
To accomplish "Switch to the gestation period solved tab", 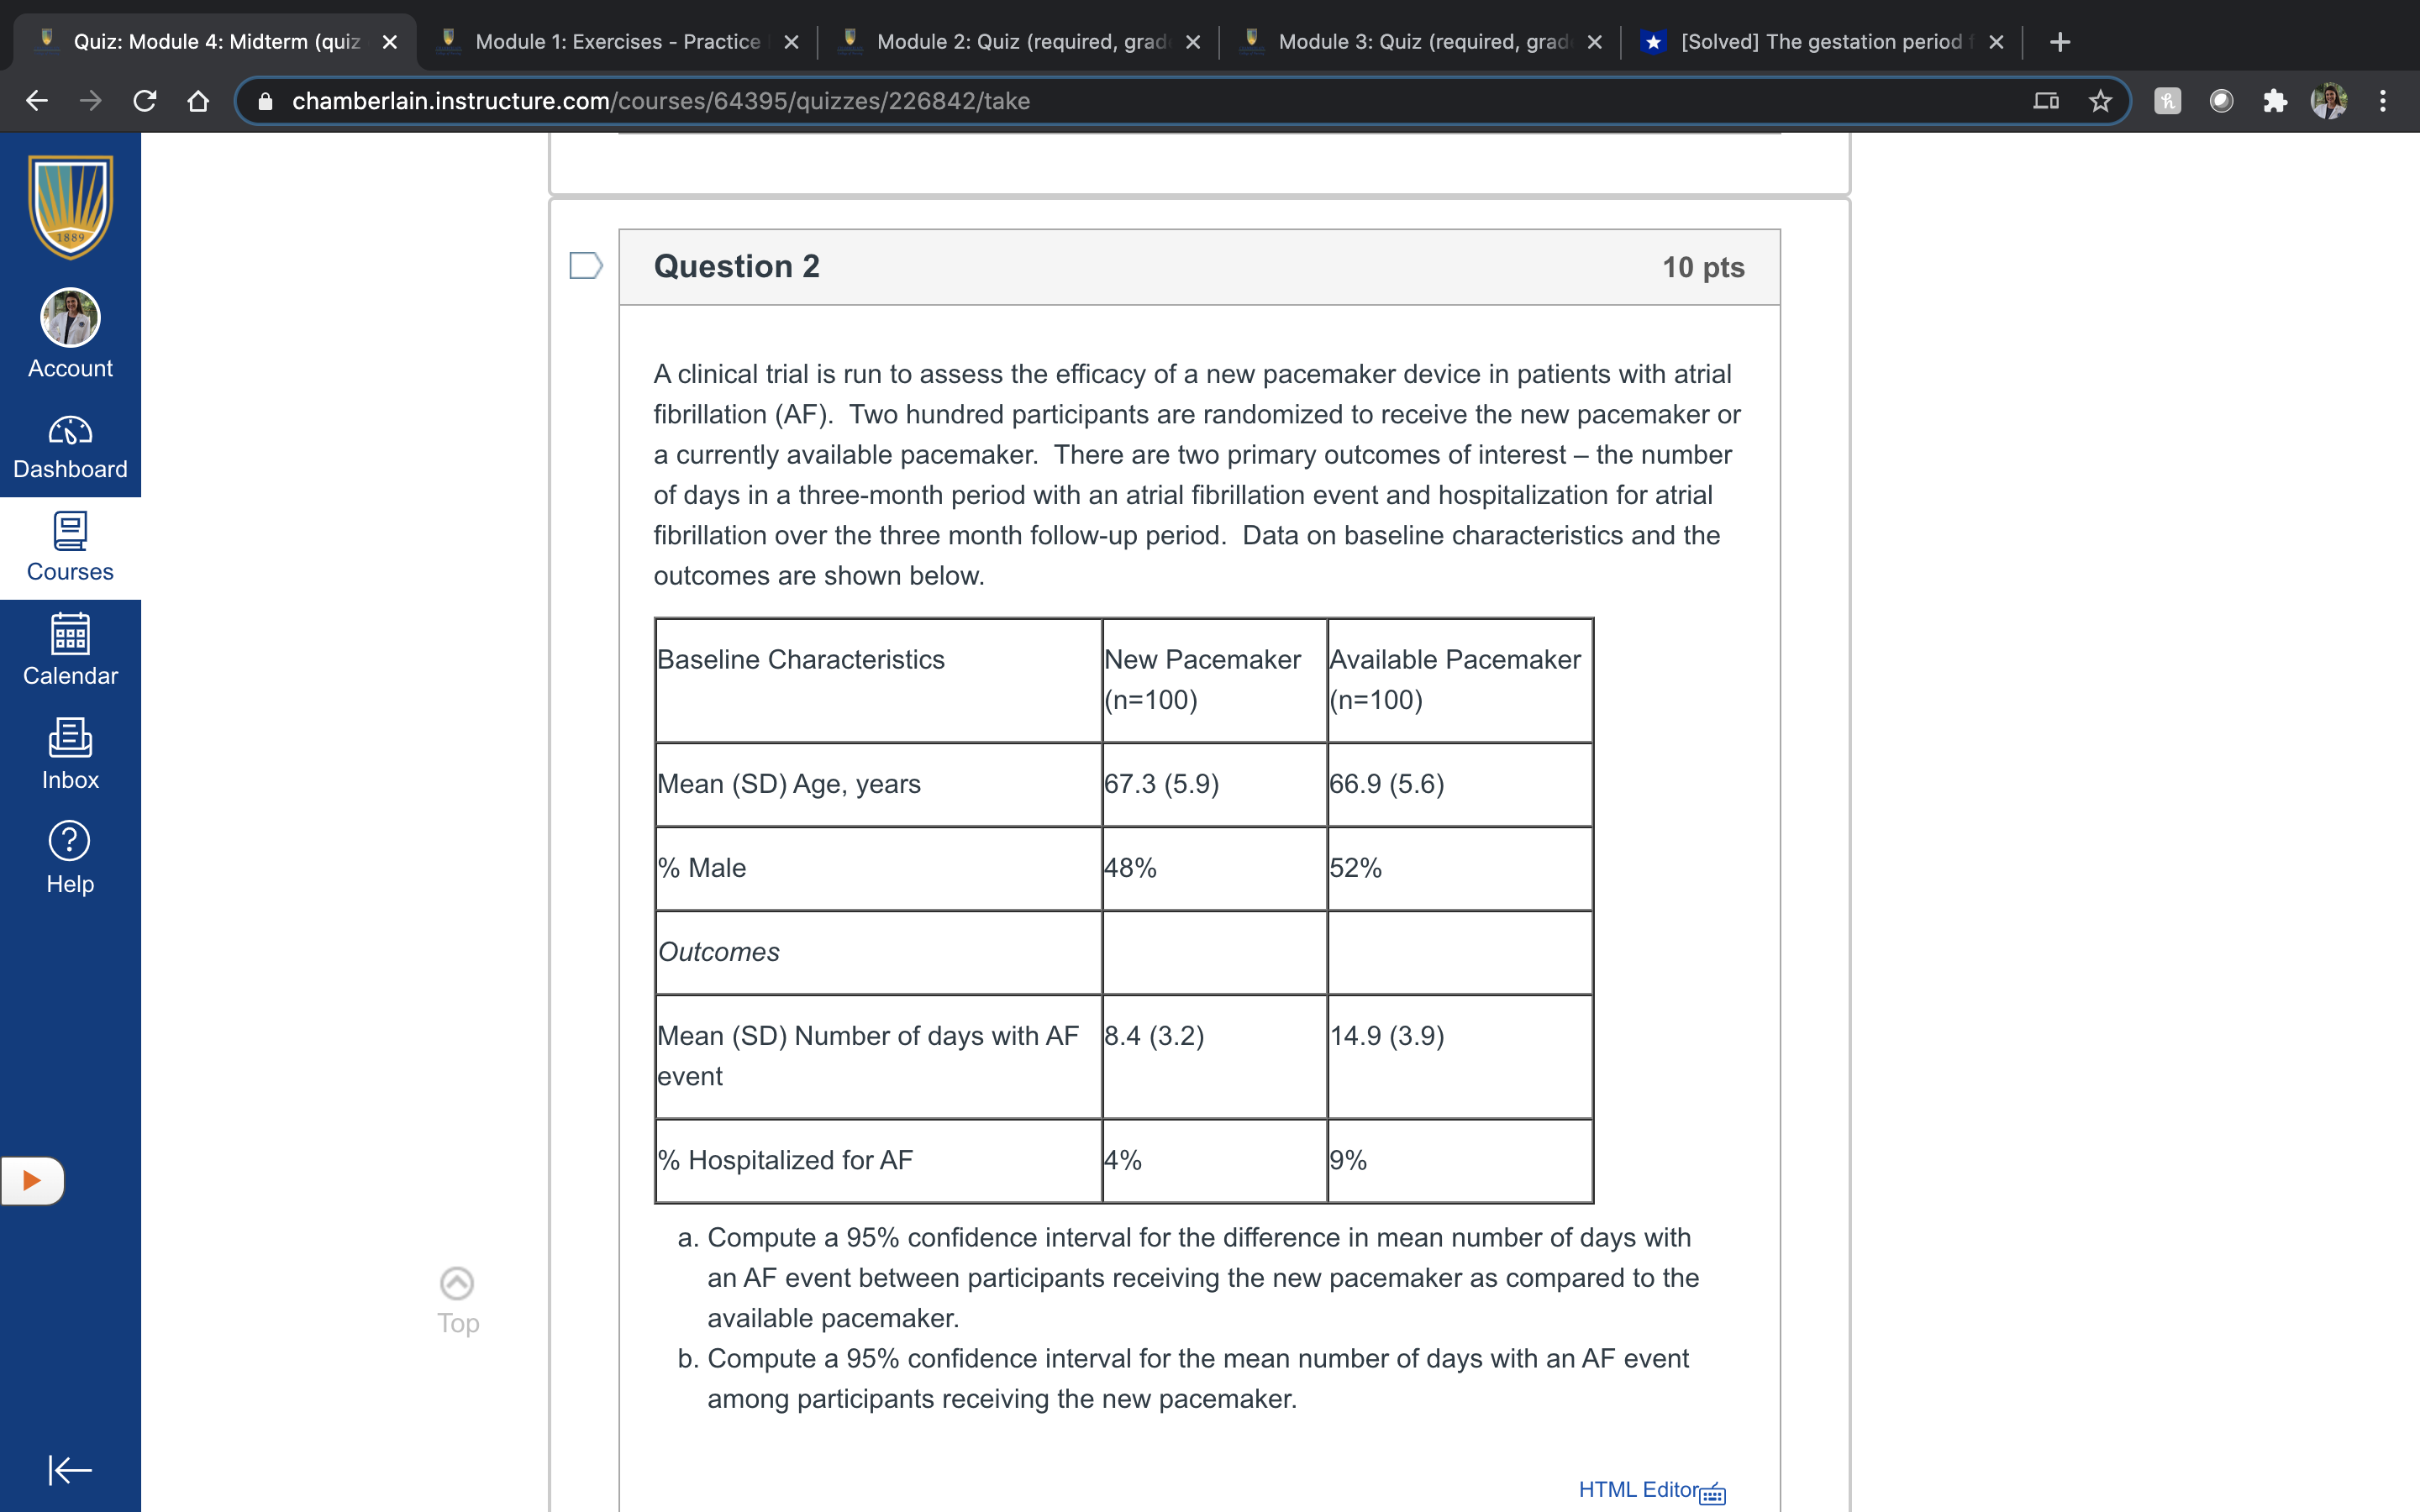I will click(1820, 41).
